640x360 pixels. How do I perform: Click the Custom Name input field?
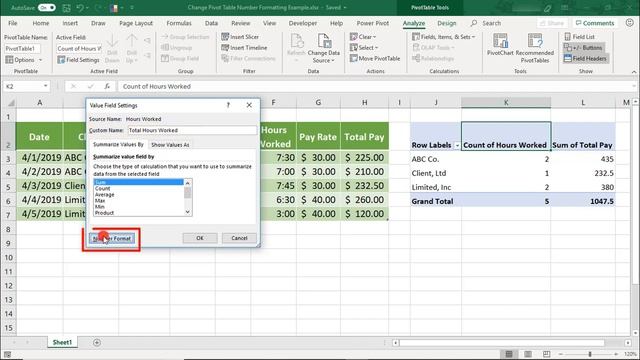[x=192, y=130]
